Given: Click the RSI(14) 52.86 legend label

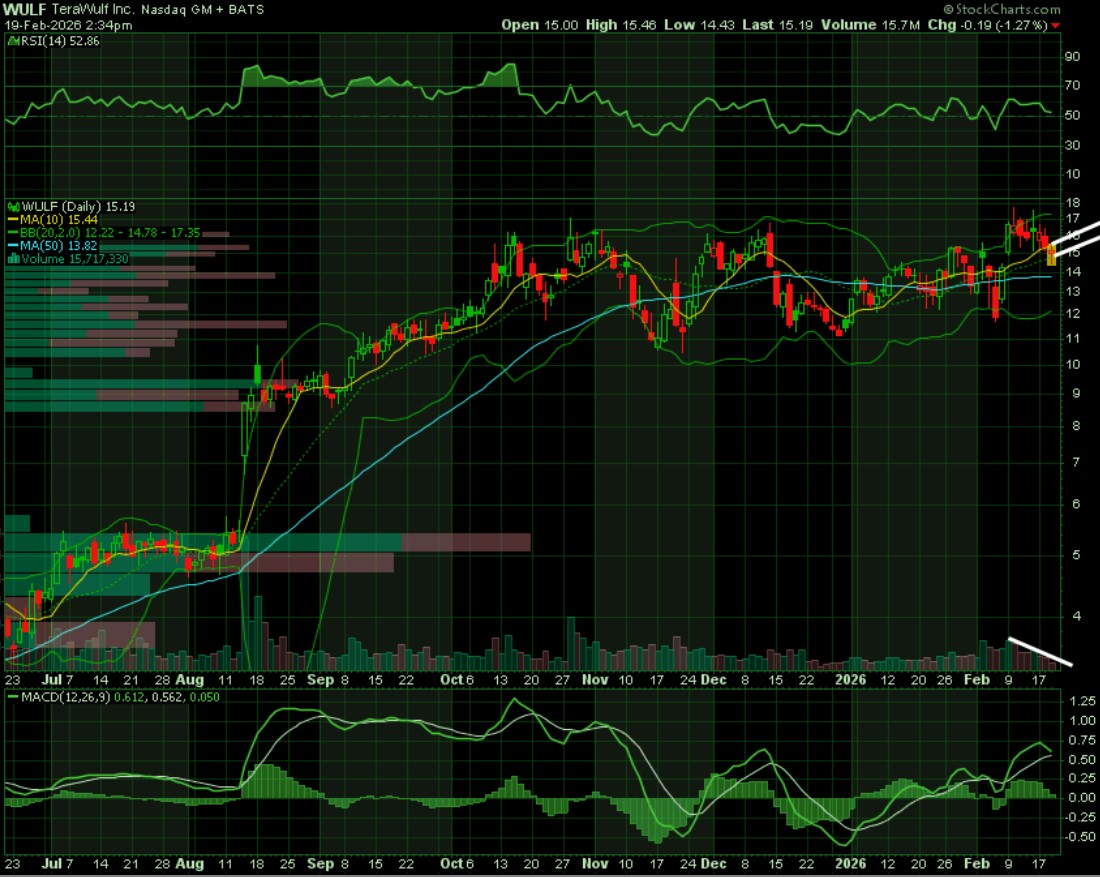Looking at the screenshot, I should 60,41.
